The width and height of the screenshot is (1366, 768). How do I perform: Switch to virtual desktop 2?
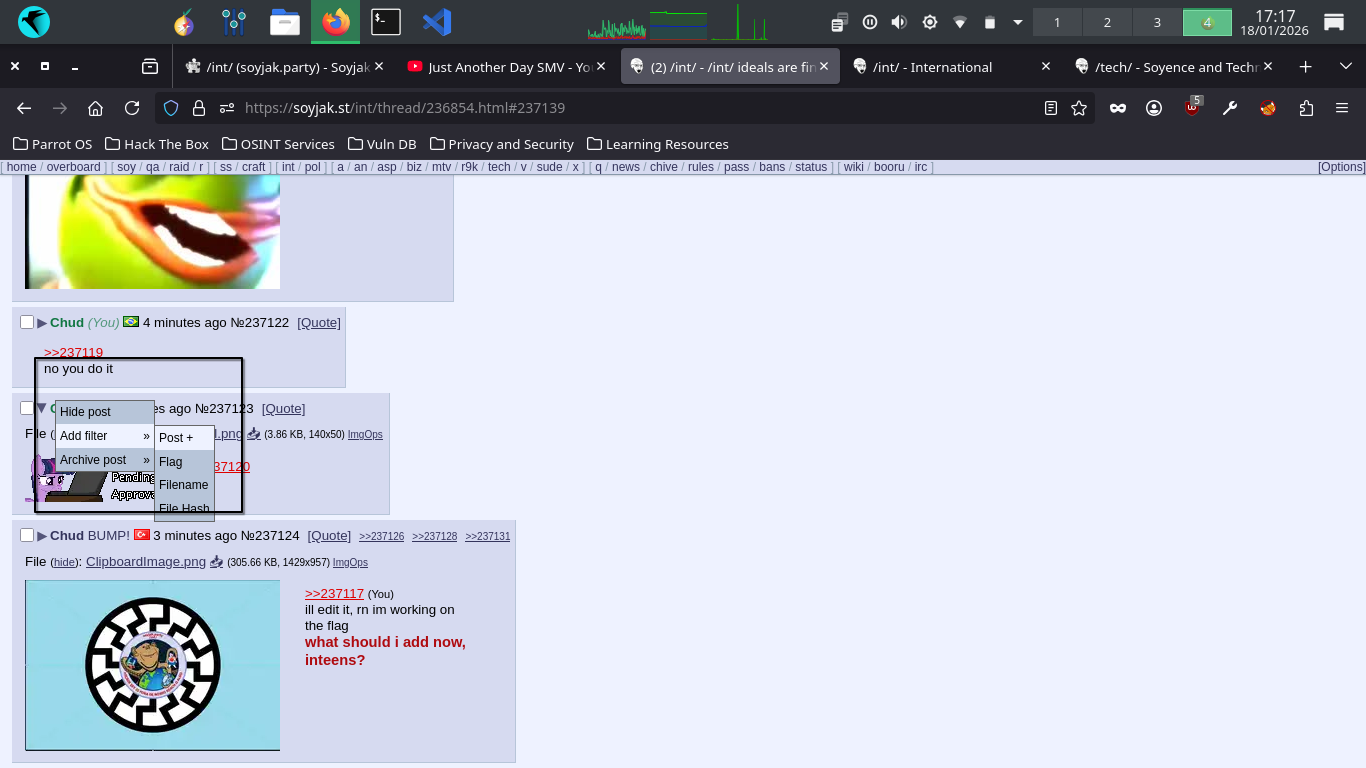(1107, 22)
